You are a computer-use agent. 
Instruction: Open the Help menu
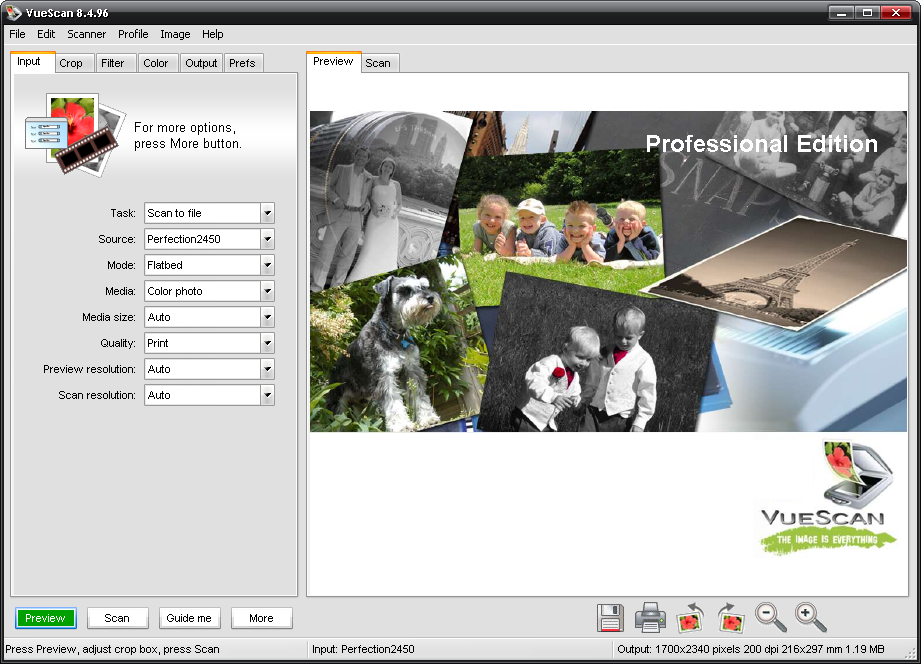point(213,34)
